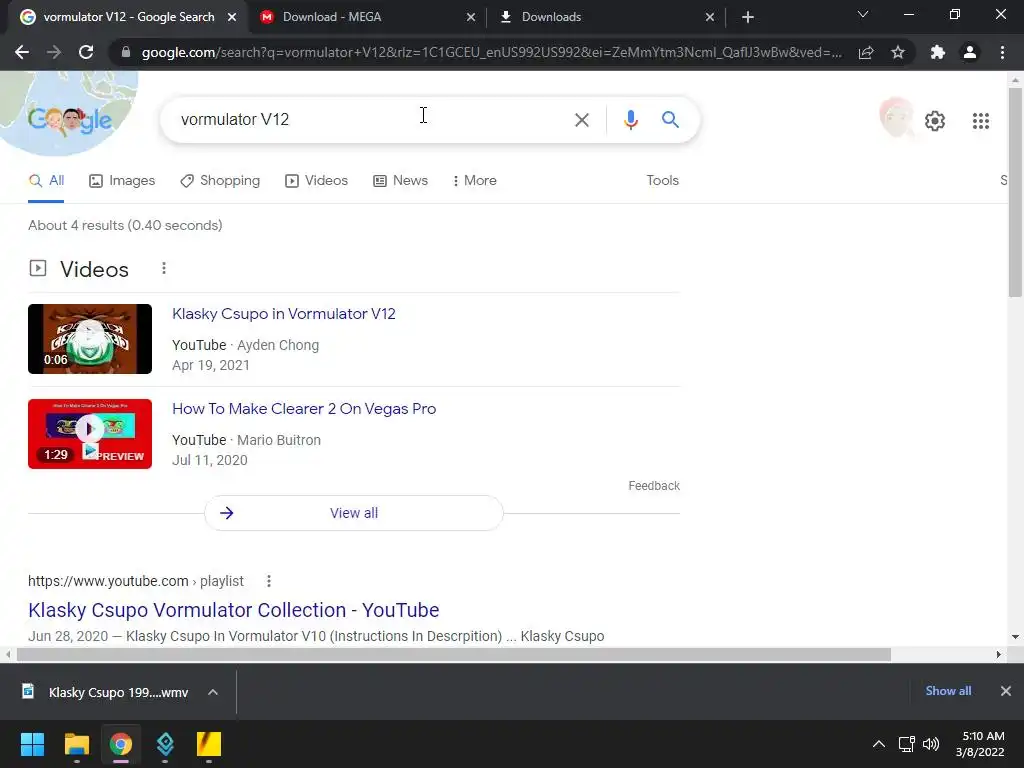Submit search with the magnifier icon
This screenshot has width=1024, height=768.
[670, 120]
